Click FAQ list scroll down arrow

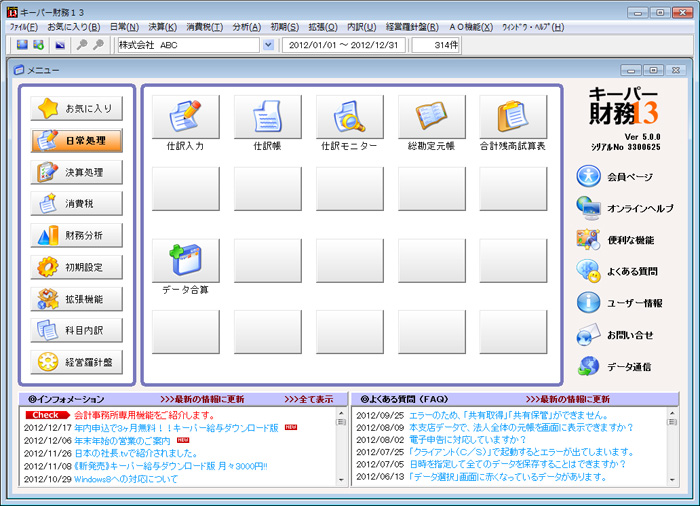pyautogui.click(x=672, y=480)
